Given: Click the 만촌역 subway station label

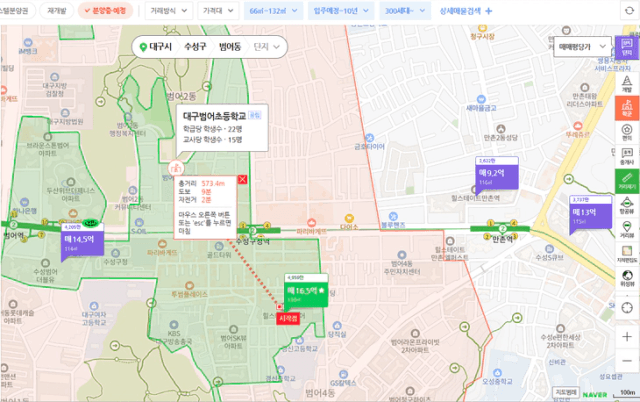Looking at the screenshot, I should point(502,239).
